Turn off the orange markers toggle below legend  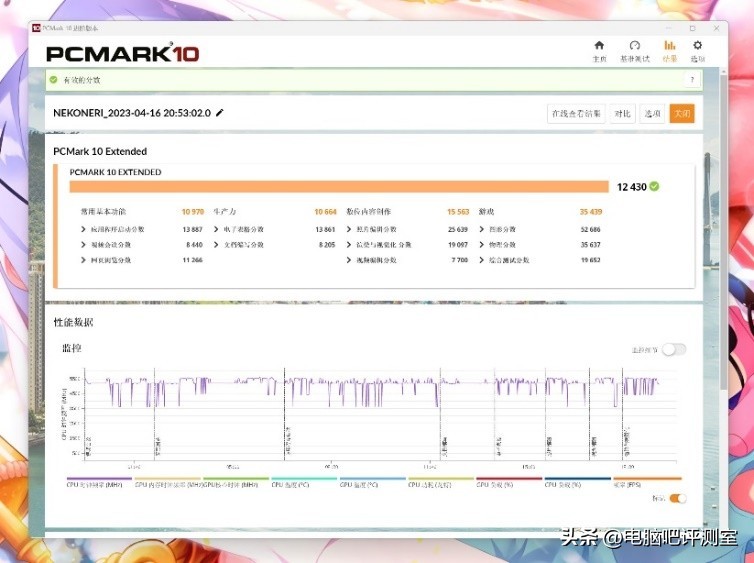tap(677, 498)
